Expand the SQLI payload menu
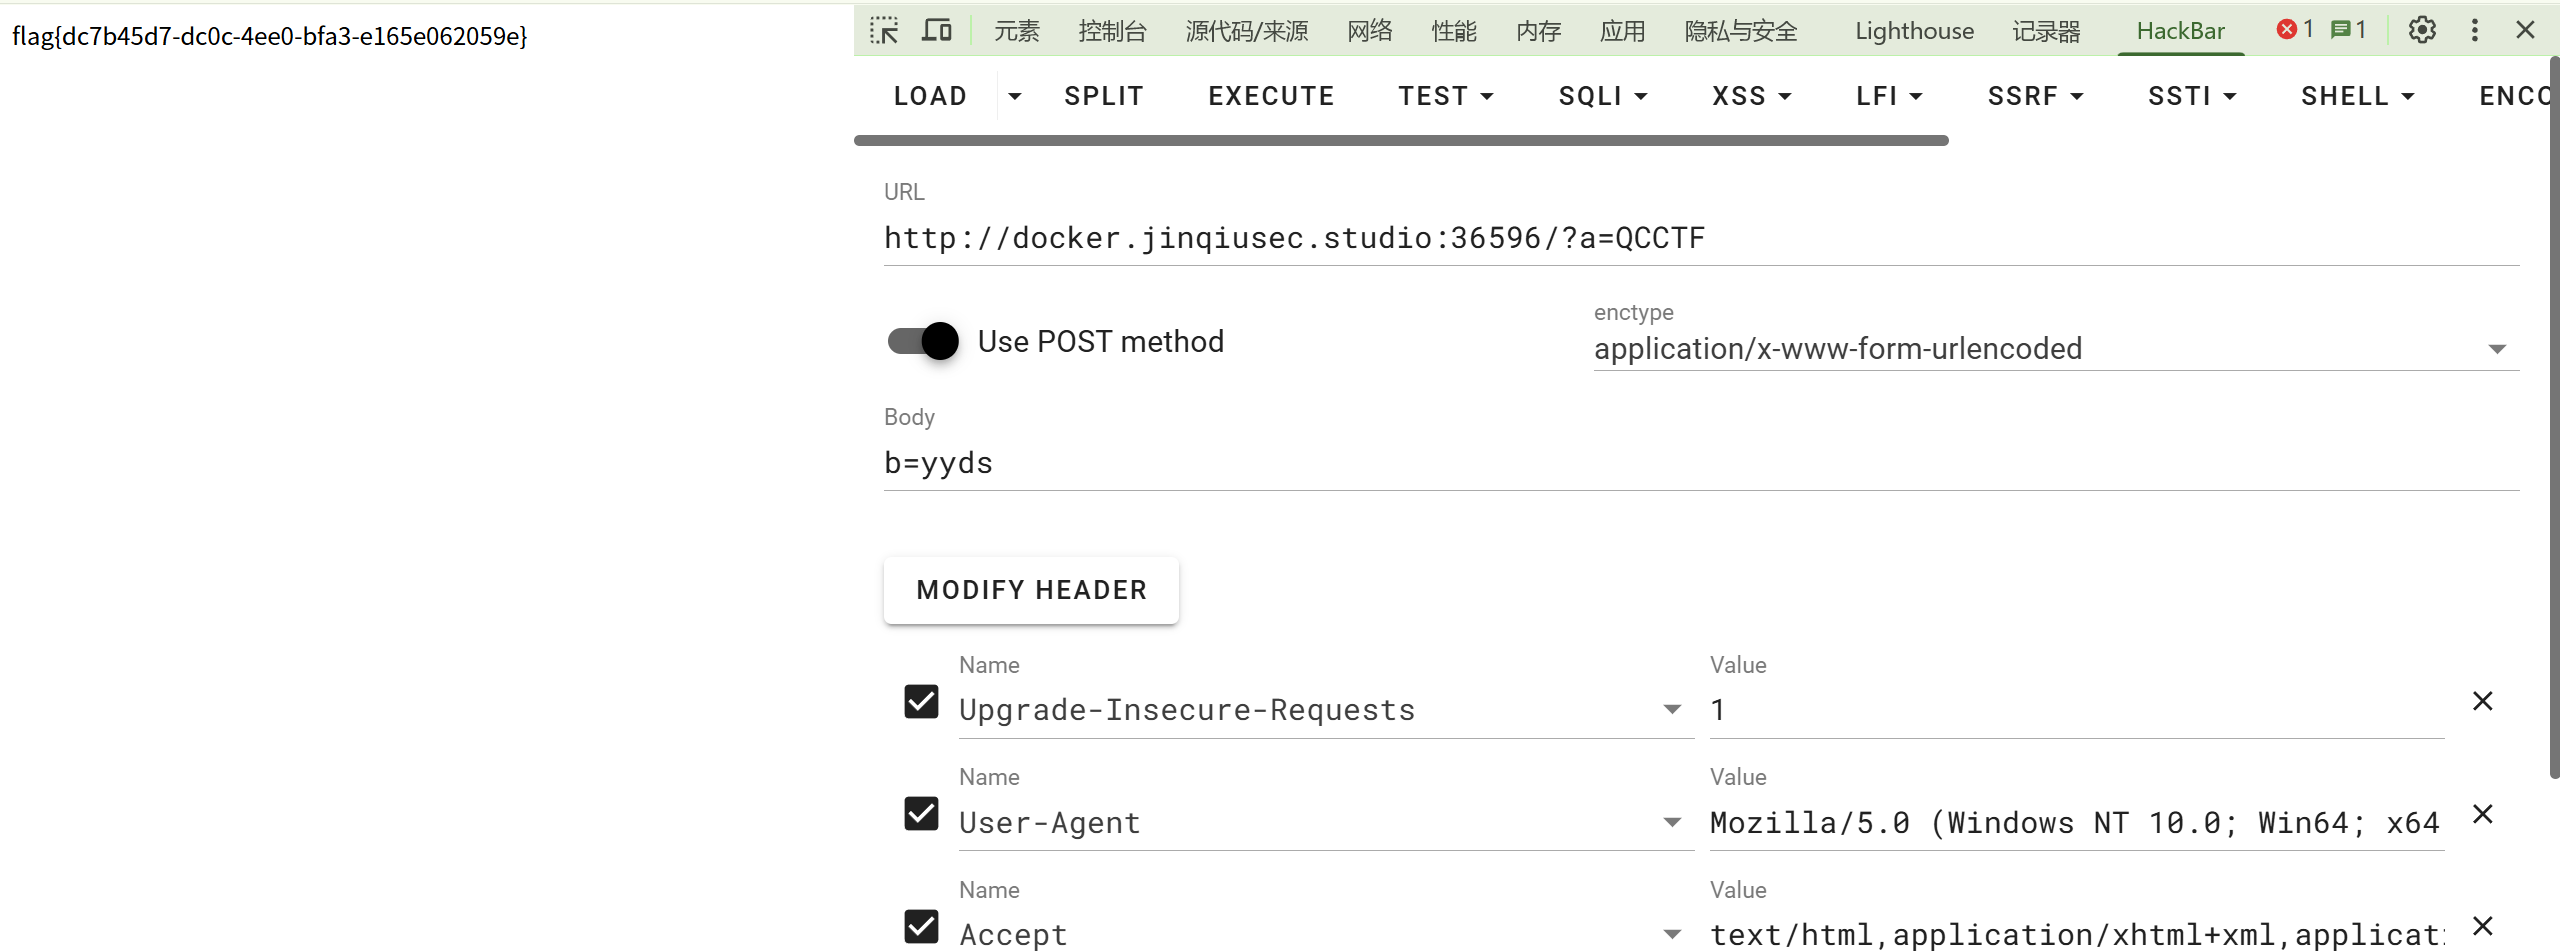2560x951 pixels. [1602, 96]
